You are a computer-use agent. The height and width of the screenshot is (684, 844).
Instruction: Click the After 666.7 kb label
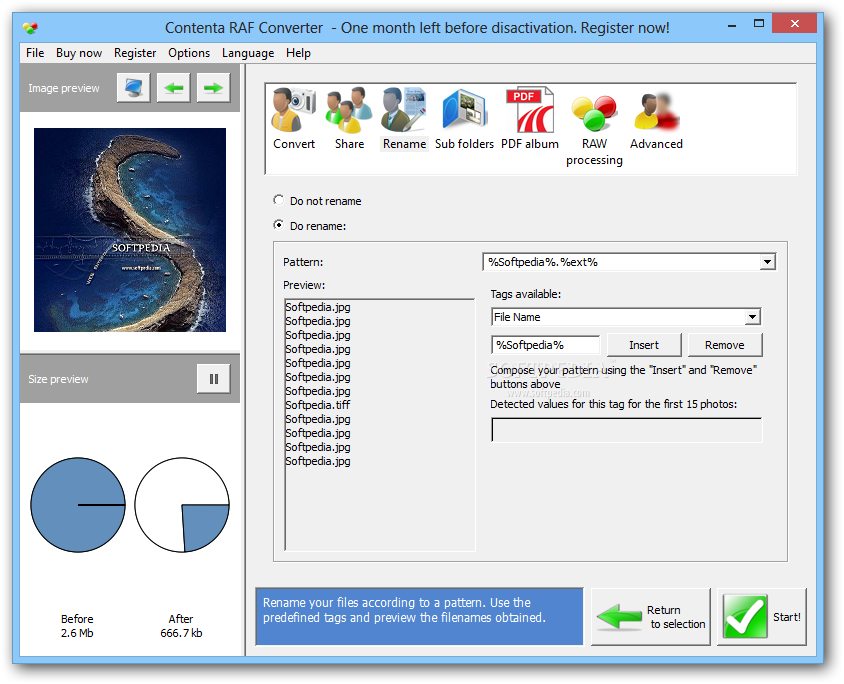point(181,626)
